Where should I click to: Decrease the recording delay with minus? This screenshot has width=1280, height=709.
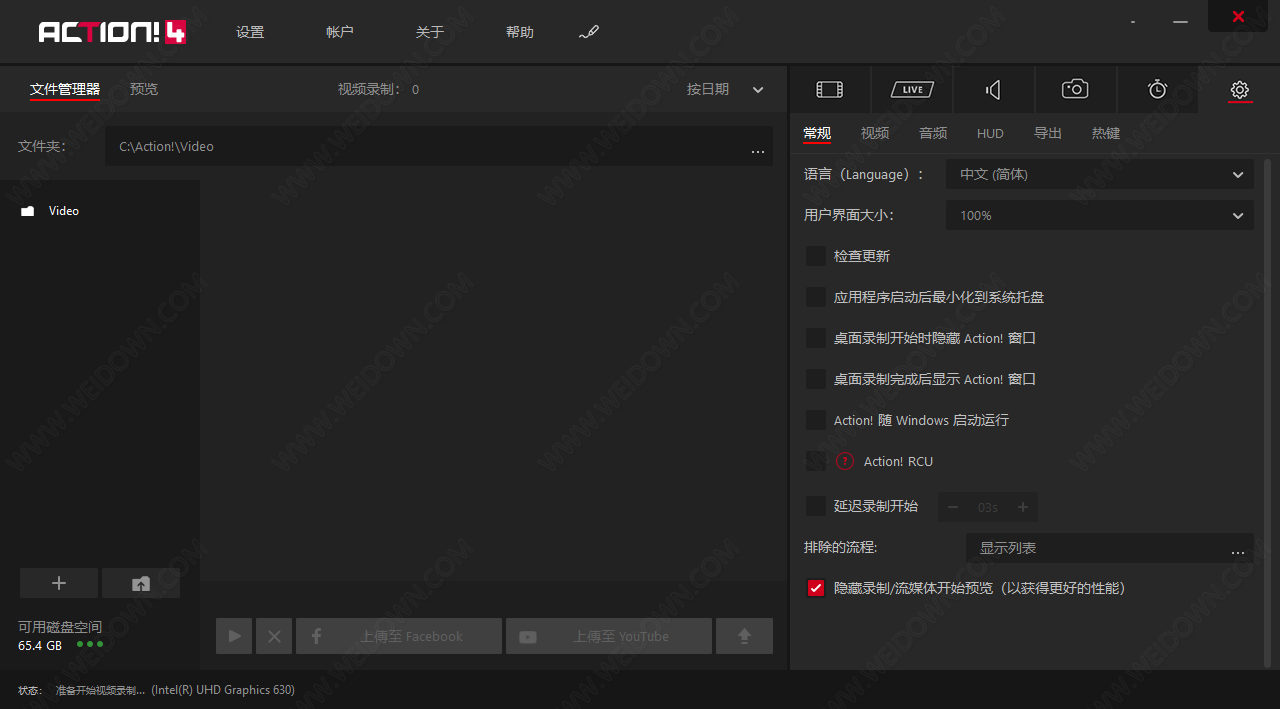pos(953,507)
